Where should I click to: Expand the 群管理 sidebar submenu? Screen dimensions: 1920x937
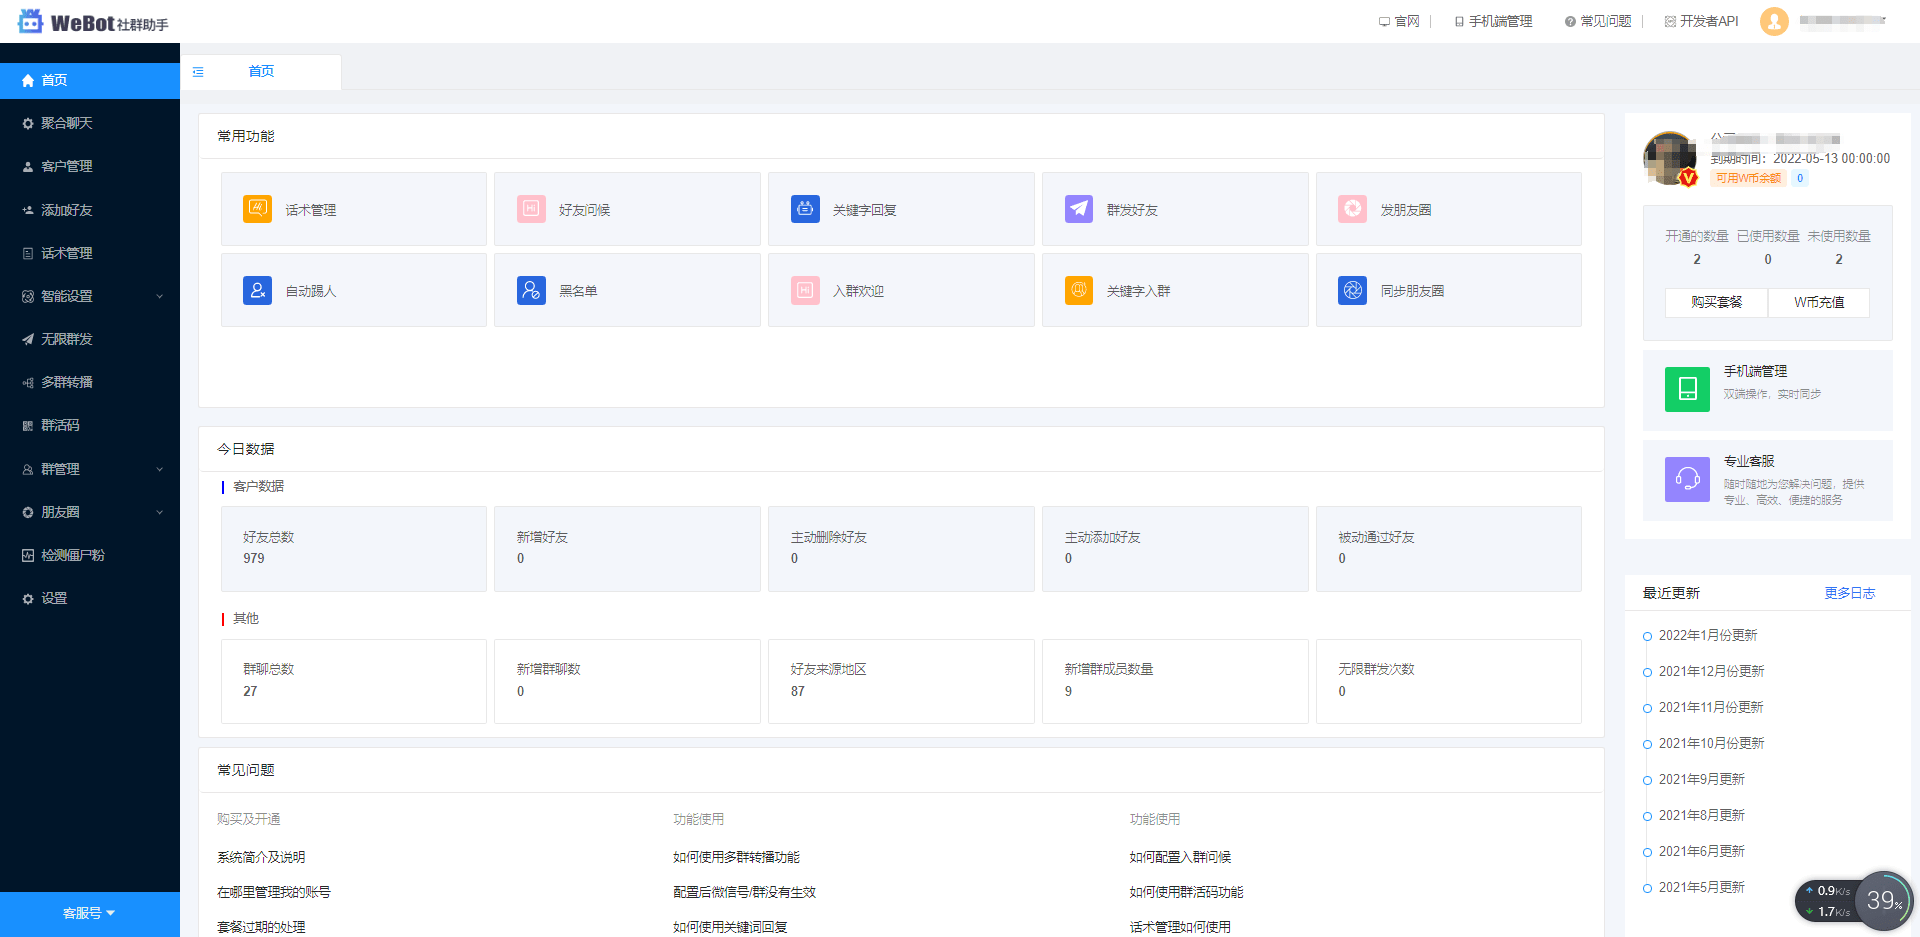pyautogui.click(x=90, y=469)
